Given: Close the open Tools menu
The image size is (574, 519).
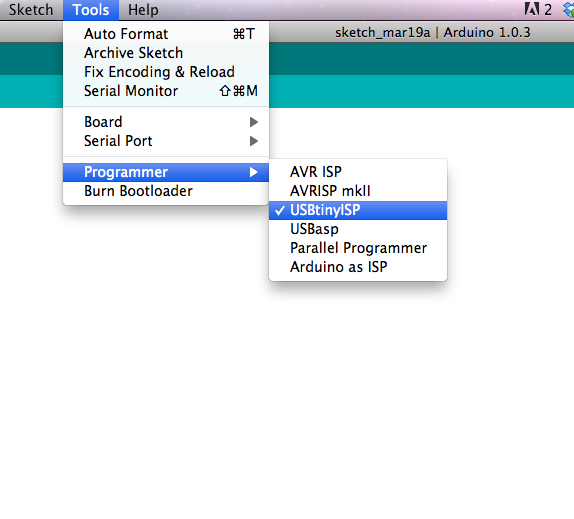Looking at the screenshot, I should 91,10.
